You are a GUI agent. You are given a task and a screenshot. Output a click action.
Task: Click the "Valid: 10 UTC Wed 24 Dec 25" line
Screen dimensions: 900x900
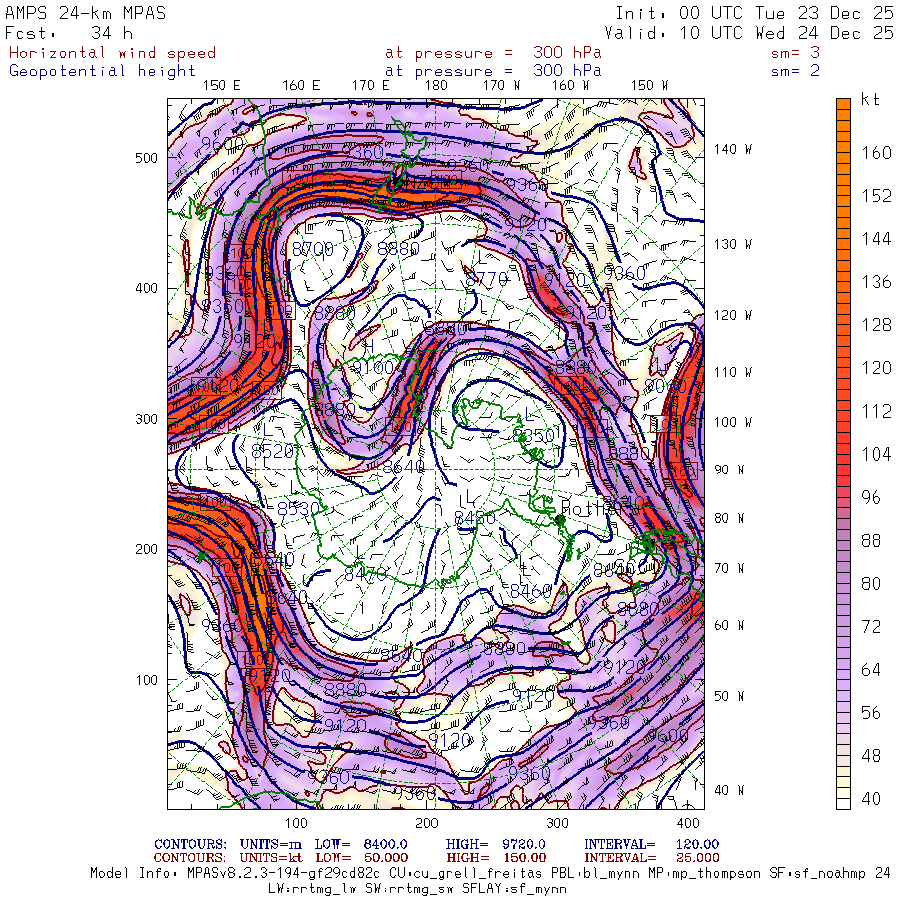pos(748,33)
